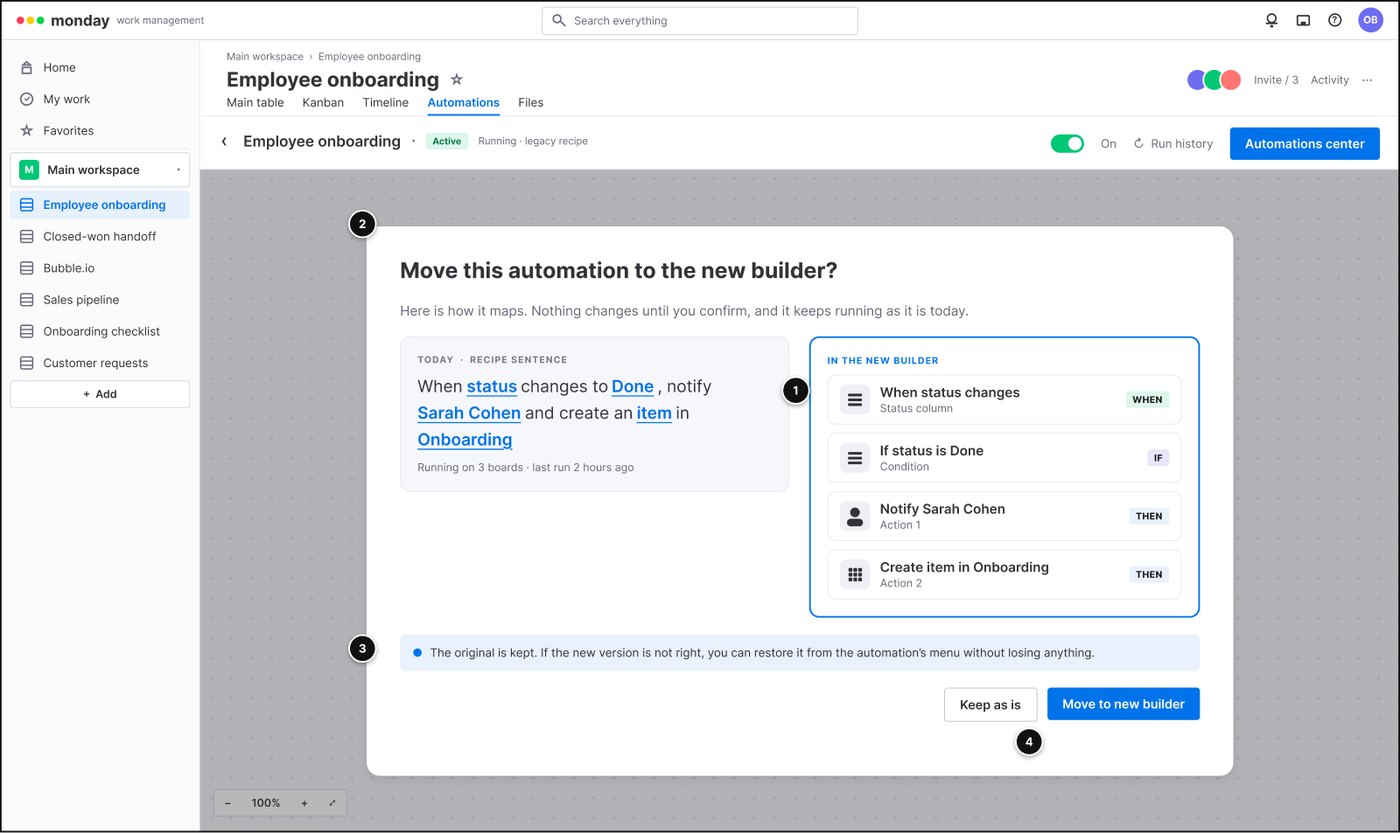Open the Employee onboarding automation name dropdown
The width and height of the screenshot is (1400, 833).
pos(413,142)
